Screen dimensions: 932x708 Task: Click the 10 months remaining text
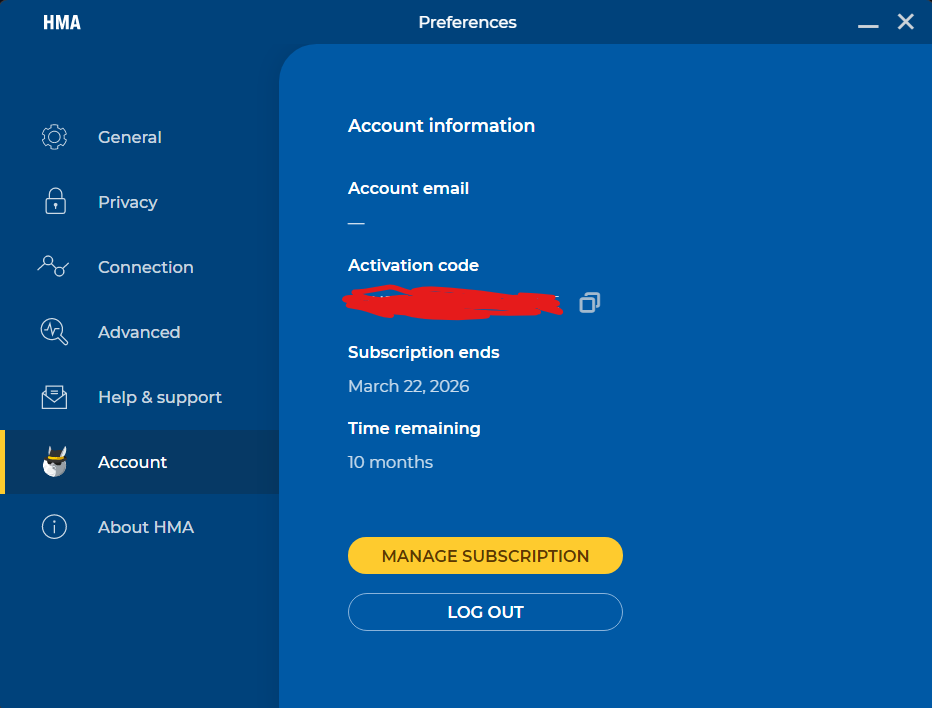[390, 462]
